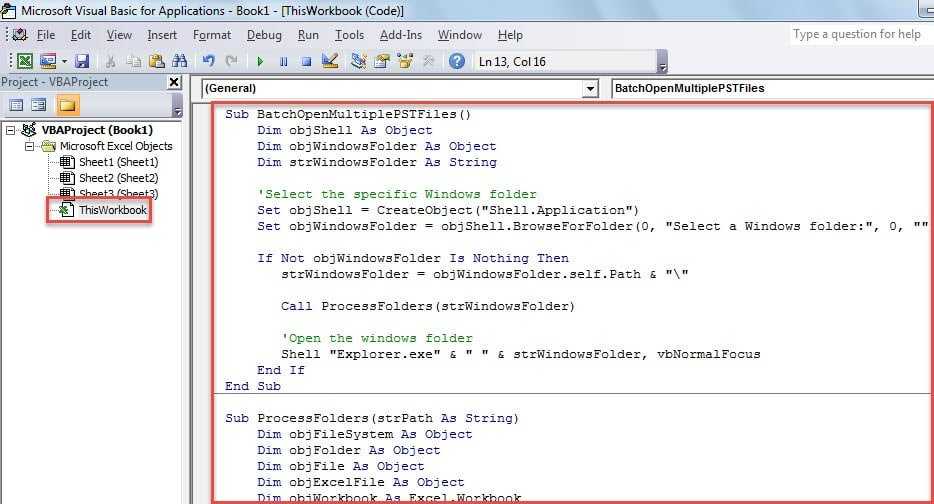This screenshot has width=934, height=504.
Task: Click the View Microsoft Excel icon
Action: [x=23, y=61]
